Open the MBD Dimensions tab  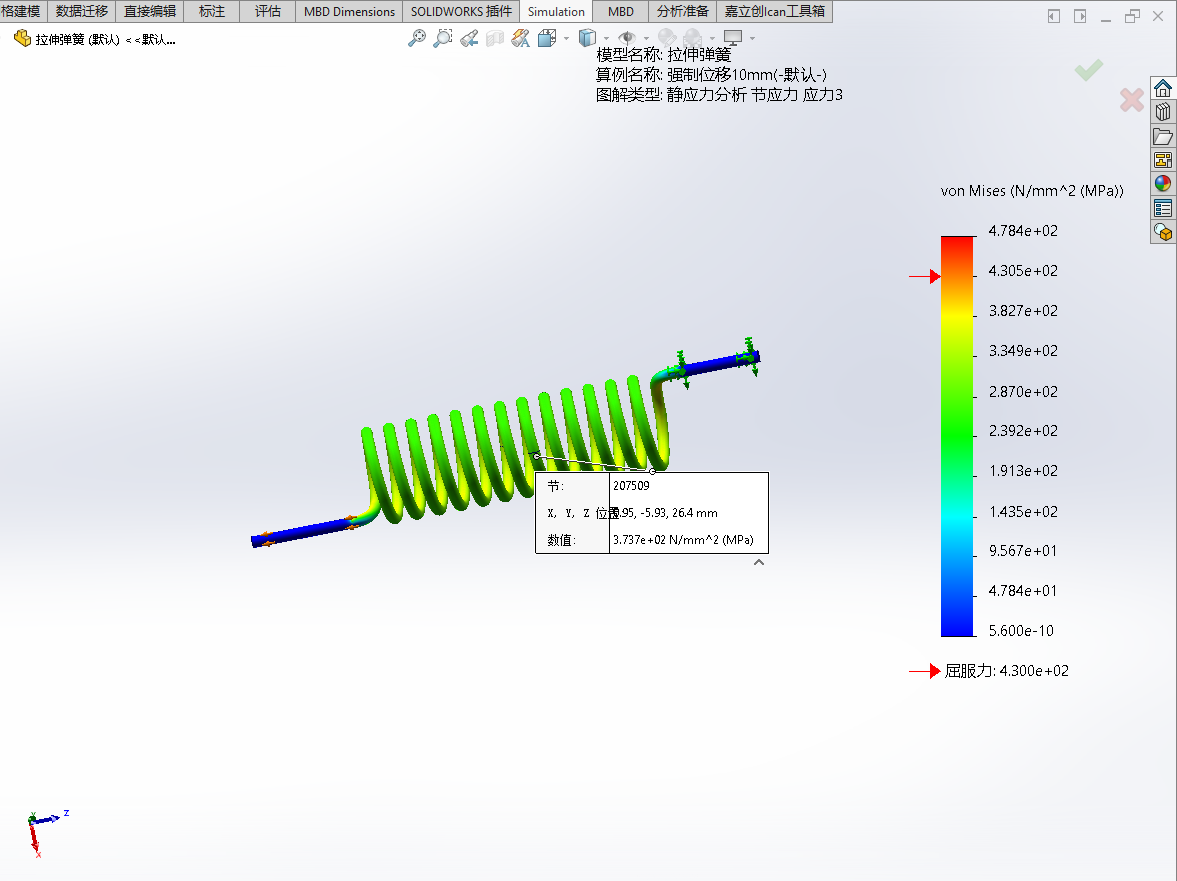(349, 12)
